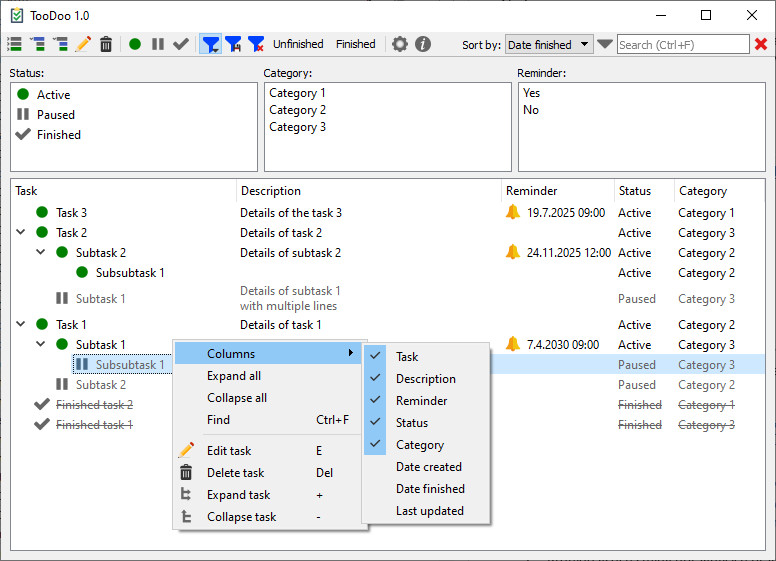Image resolution: width=776 pixels, height=561 pixels.
Task: Click the new task list icon
Action: click(x=15, y=44)
